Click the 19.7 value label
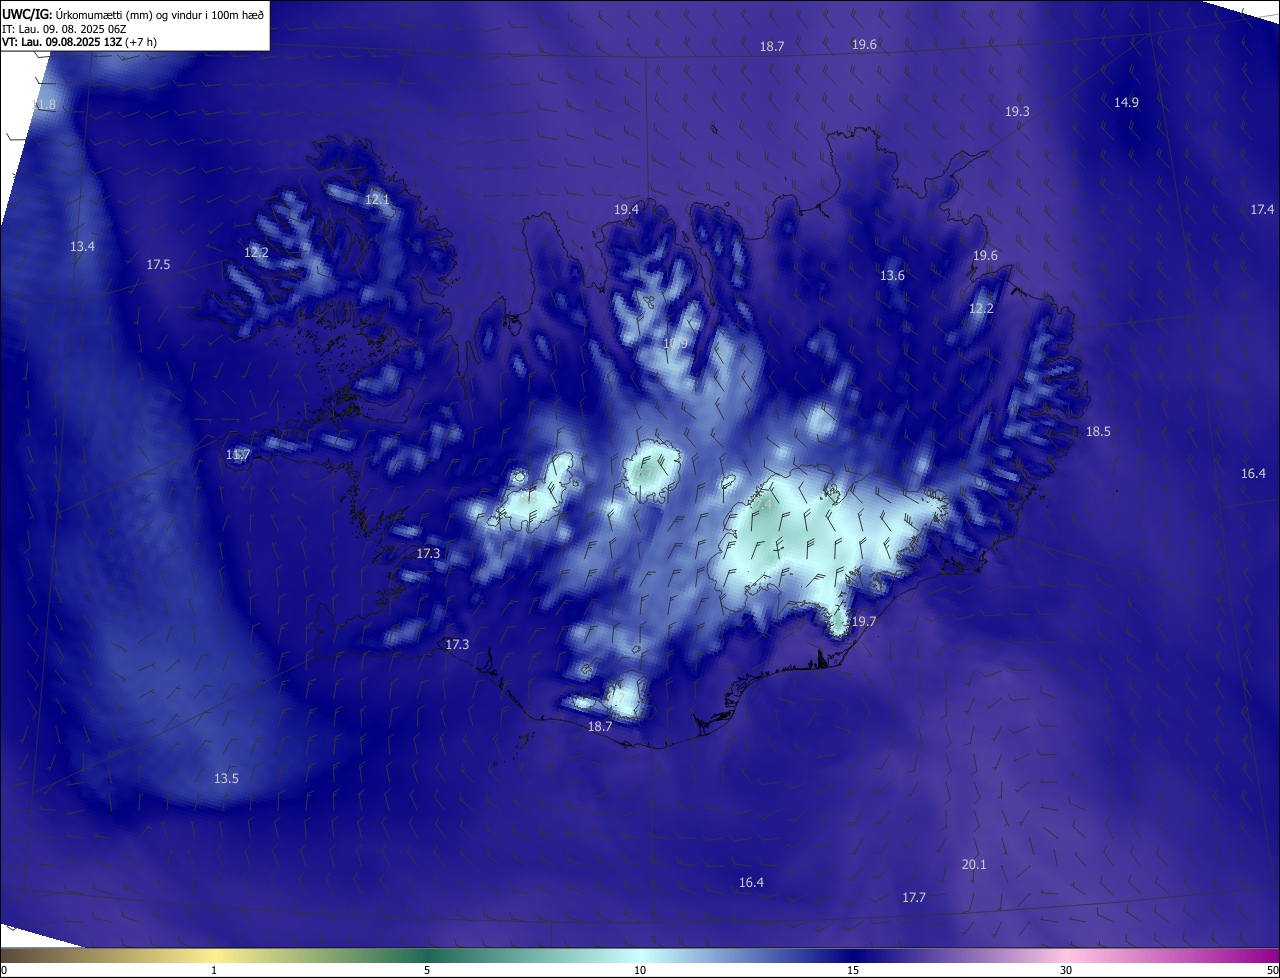1280x978 pixels. (863, 621)
